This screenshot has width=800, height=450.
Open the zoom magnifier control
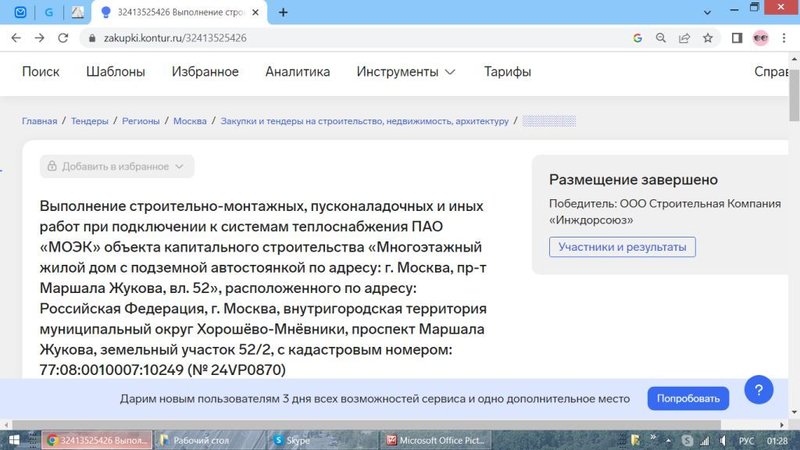coord(661,38)
